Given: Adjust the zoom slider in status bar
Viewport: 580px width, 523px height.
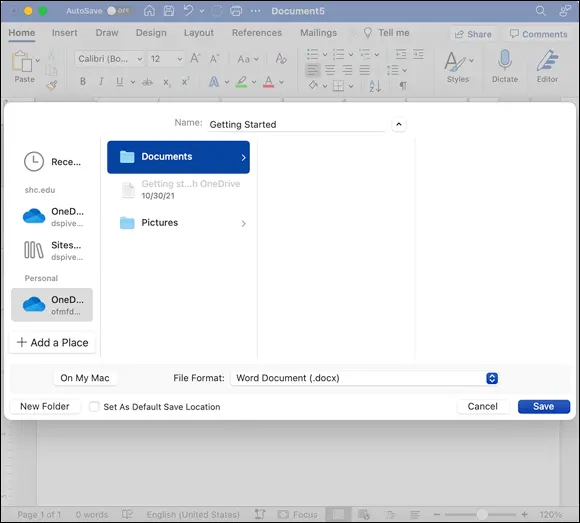Looking at the screenshot, I should point(481,514).
